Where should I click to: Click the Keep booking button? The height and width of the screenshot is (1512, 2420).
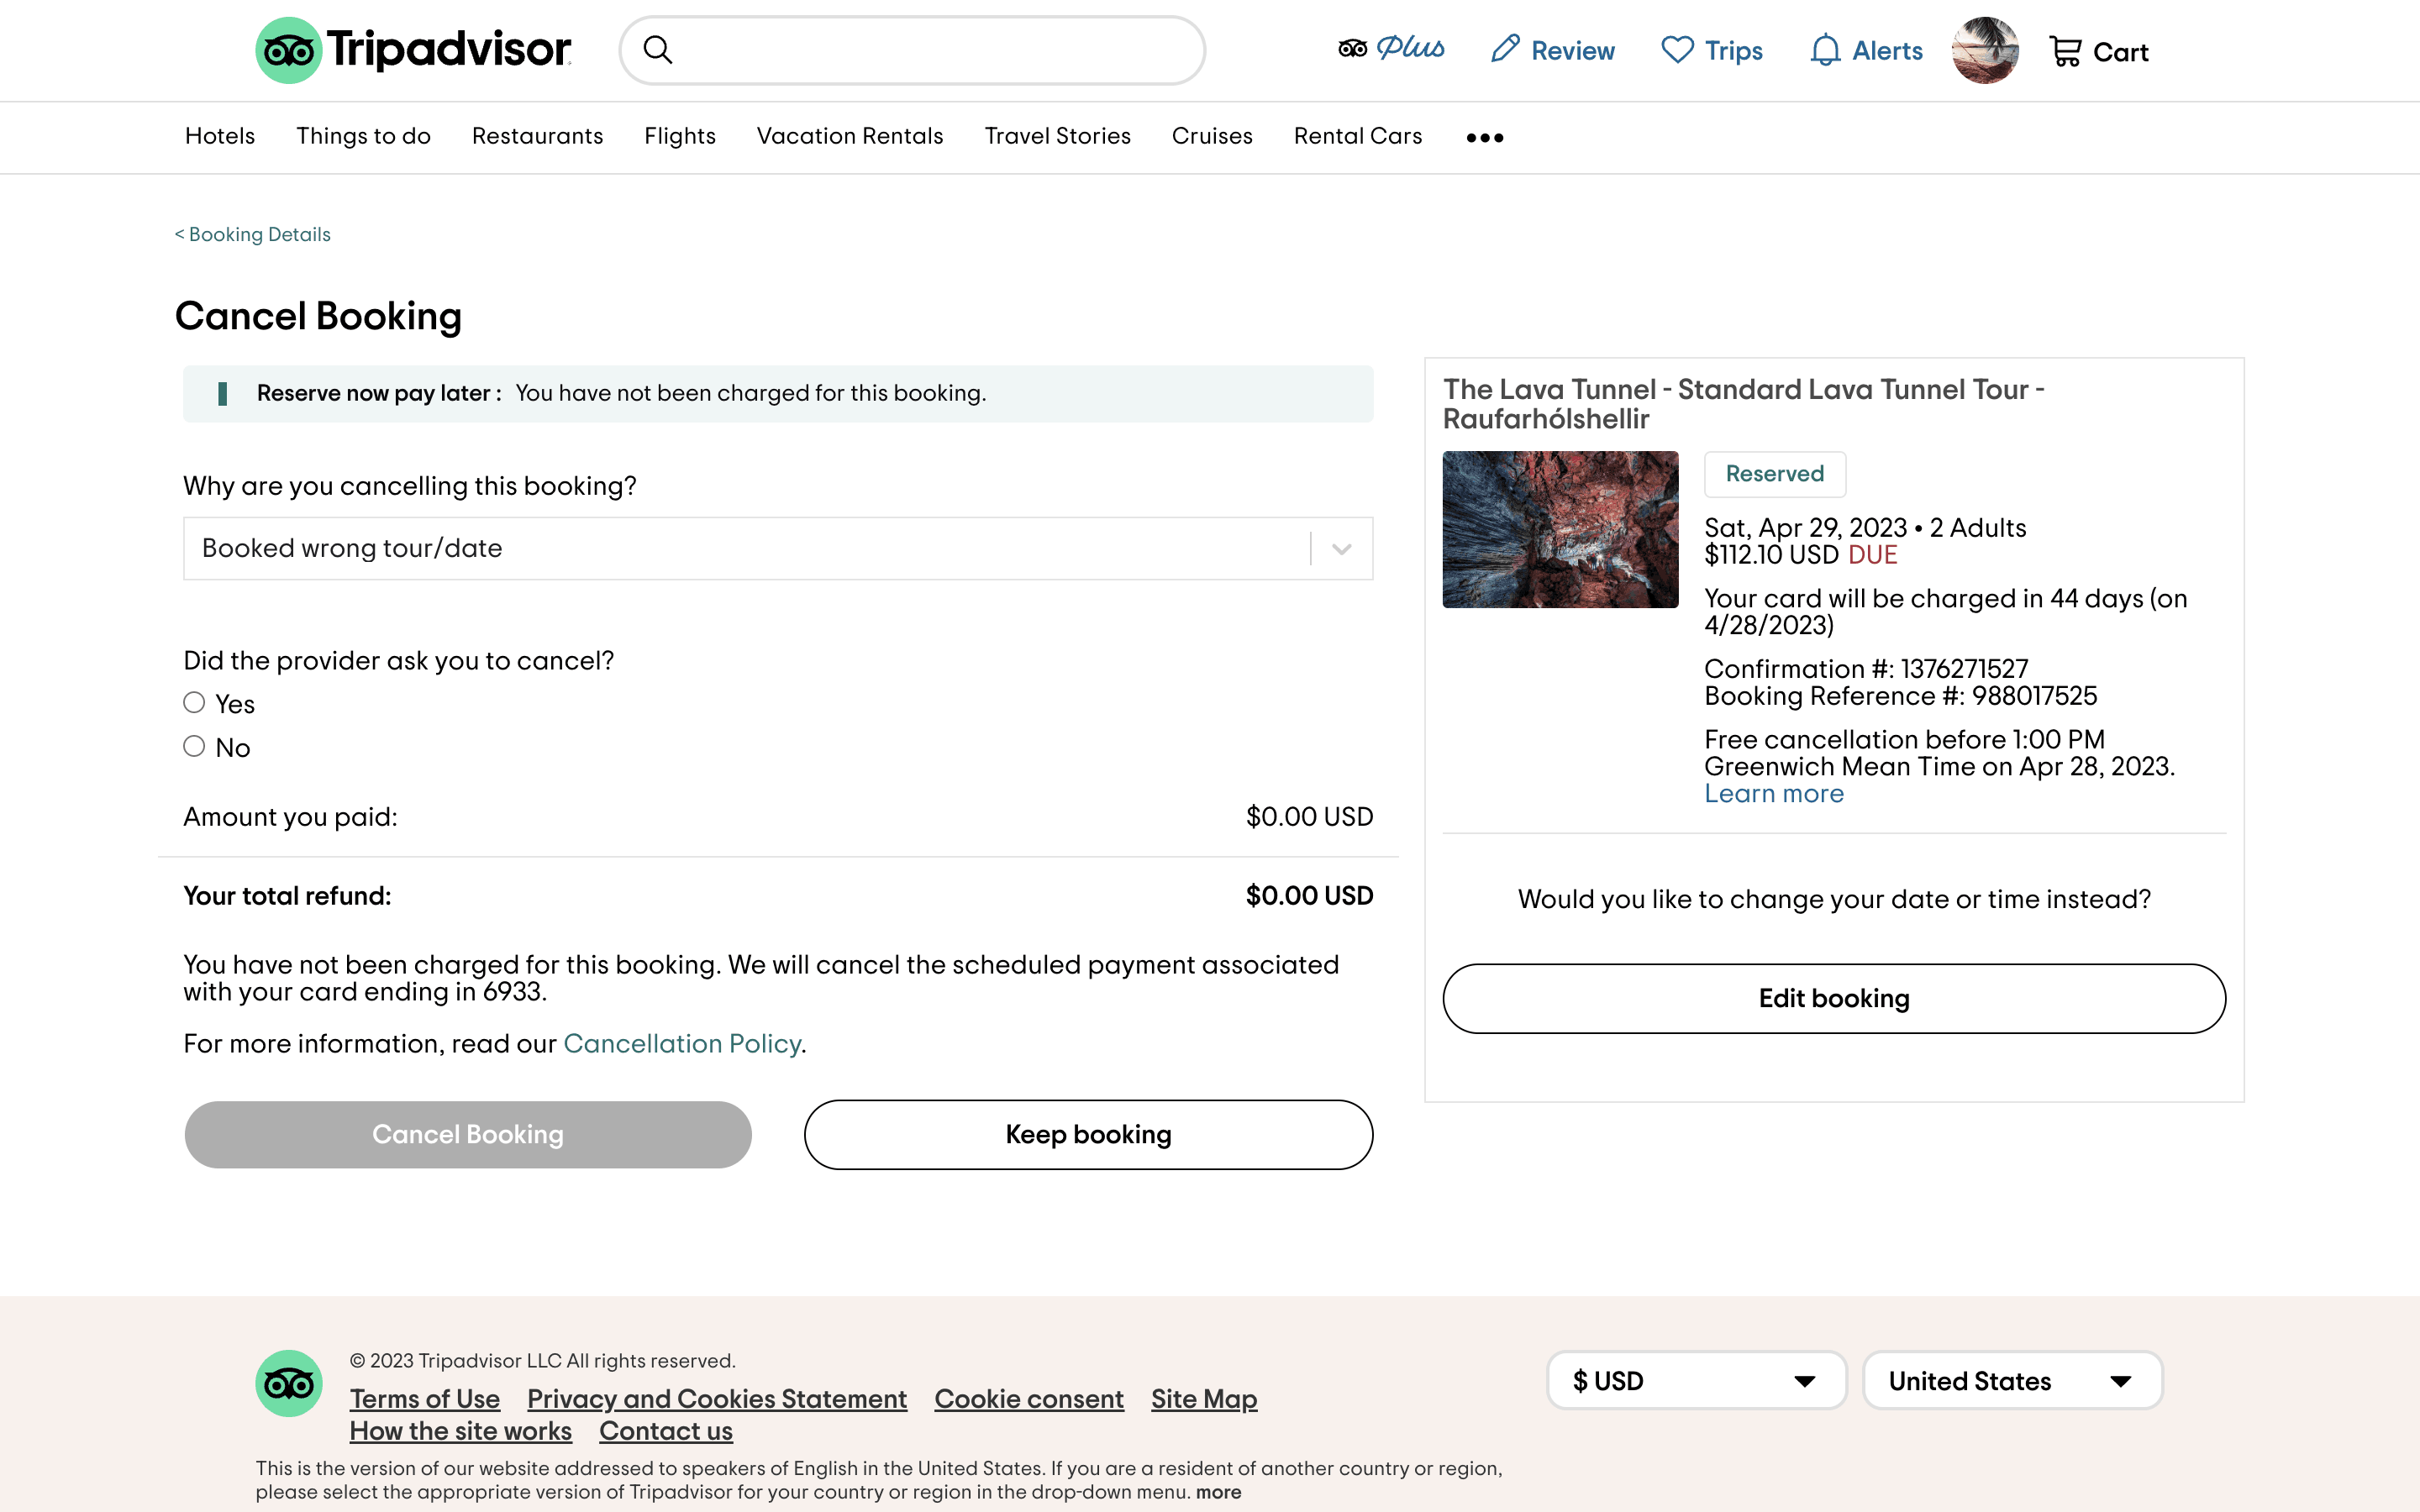tap(1088, 1134)
